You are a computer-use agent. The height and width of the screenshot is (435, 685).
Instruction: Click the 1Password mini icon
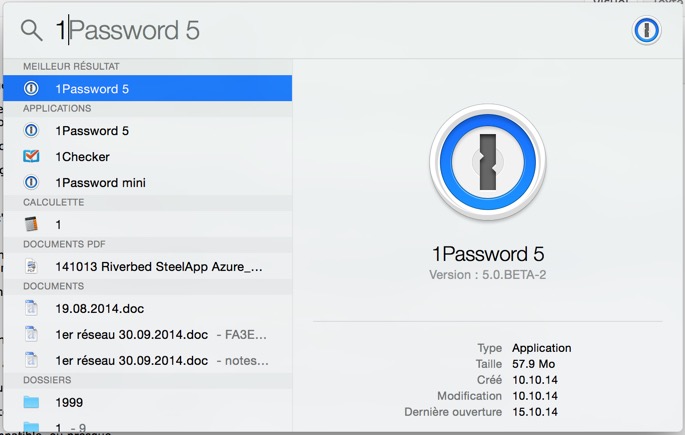(31, 182)
